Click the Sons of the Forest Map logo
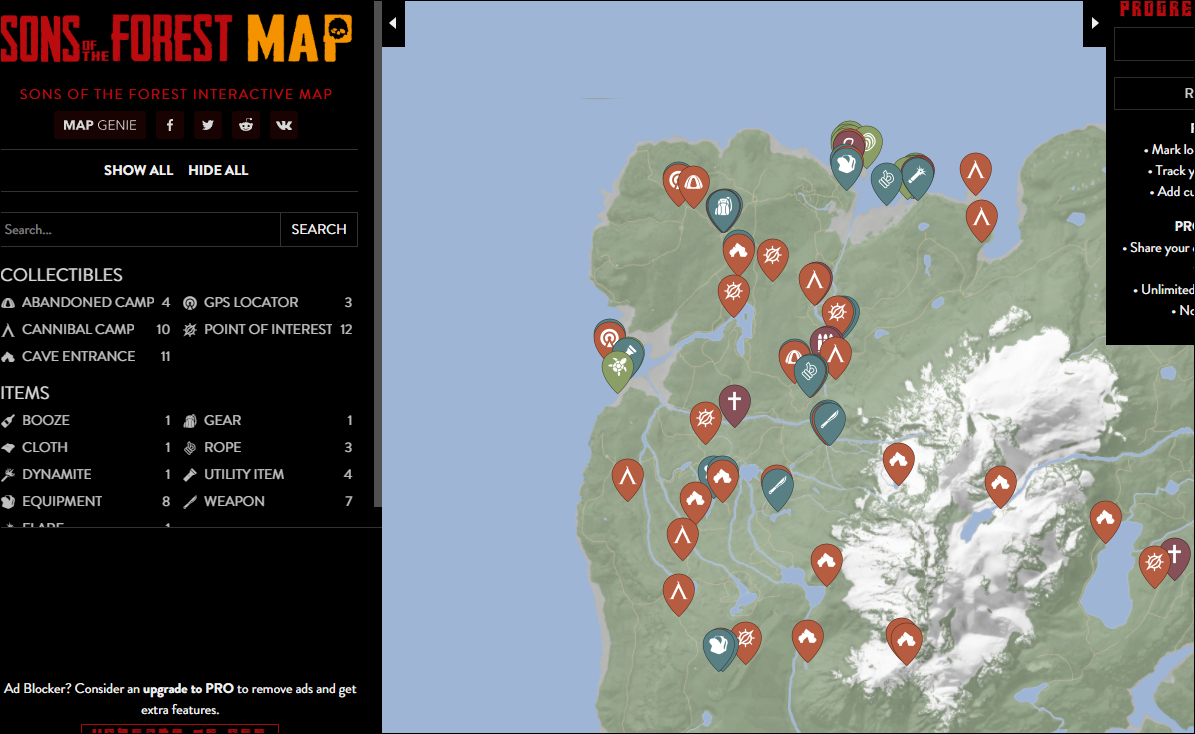Screen dimensions: 1195x734 [177, 37]
